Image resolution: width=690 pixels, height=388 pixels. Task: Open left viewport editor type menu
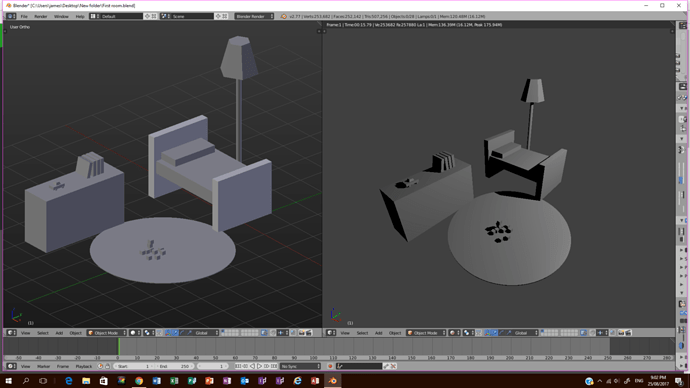pyautogui.click(x=11, y=333)
